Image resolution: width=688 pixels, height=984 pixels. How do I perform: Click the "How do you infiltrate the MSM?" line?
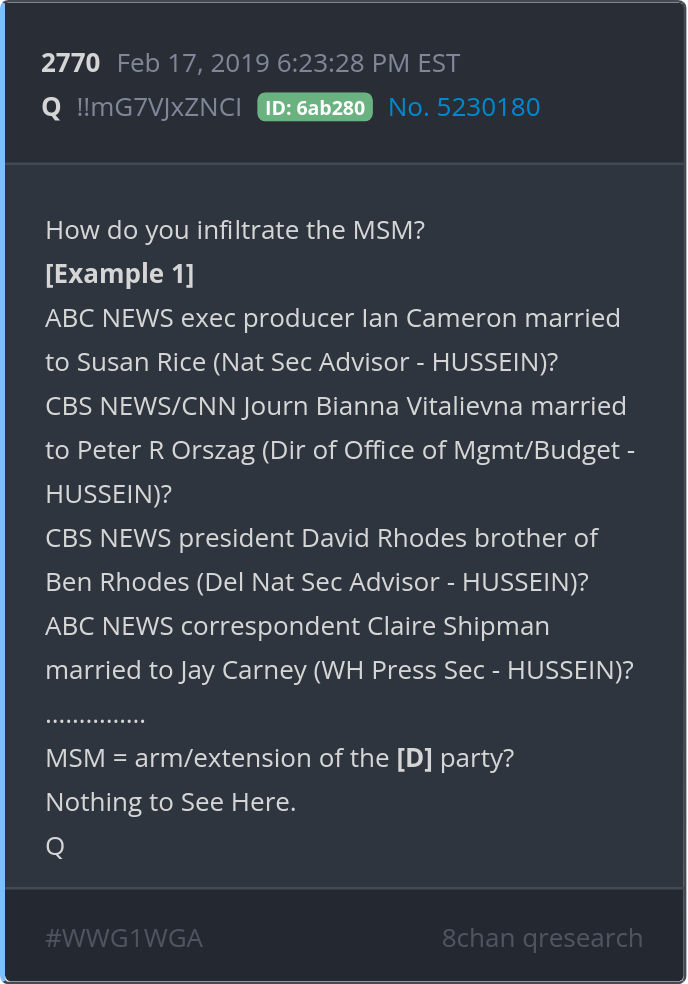pos(236,230)
